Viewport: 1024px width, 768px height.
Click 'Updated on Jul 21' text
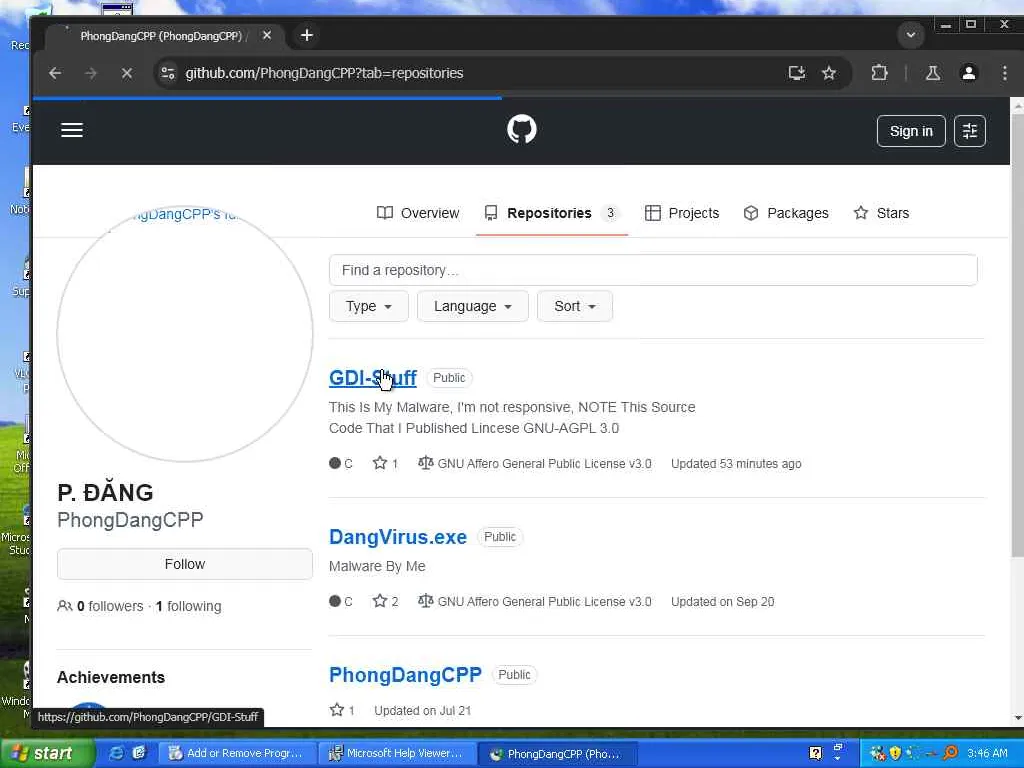tap(423, 710)
